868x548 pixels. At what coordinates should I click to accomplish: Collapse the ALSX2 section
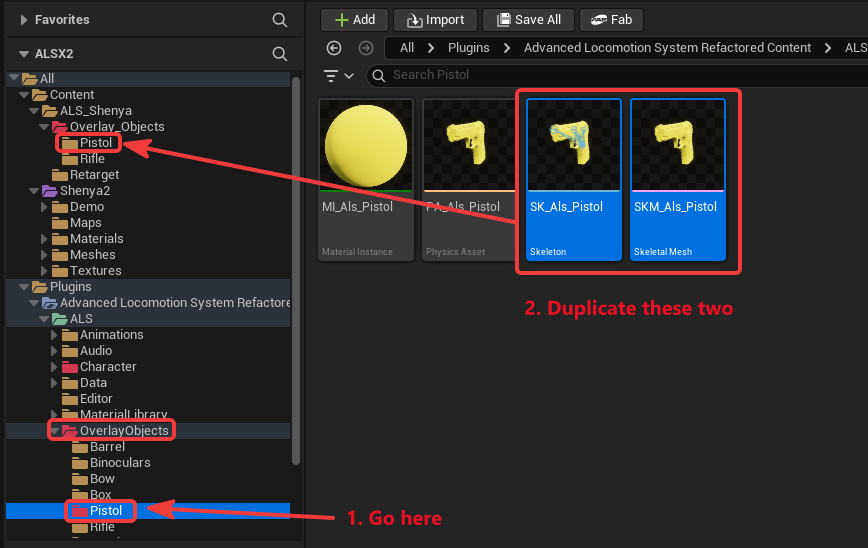(x=23, y=54)
